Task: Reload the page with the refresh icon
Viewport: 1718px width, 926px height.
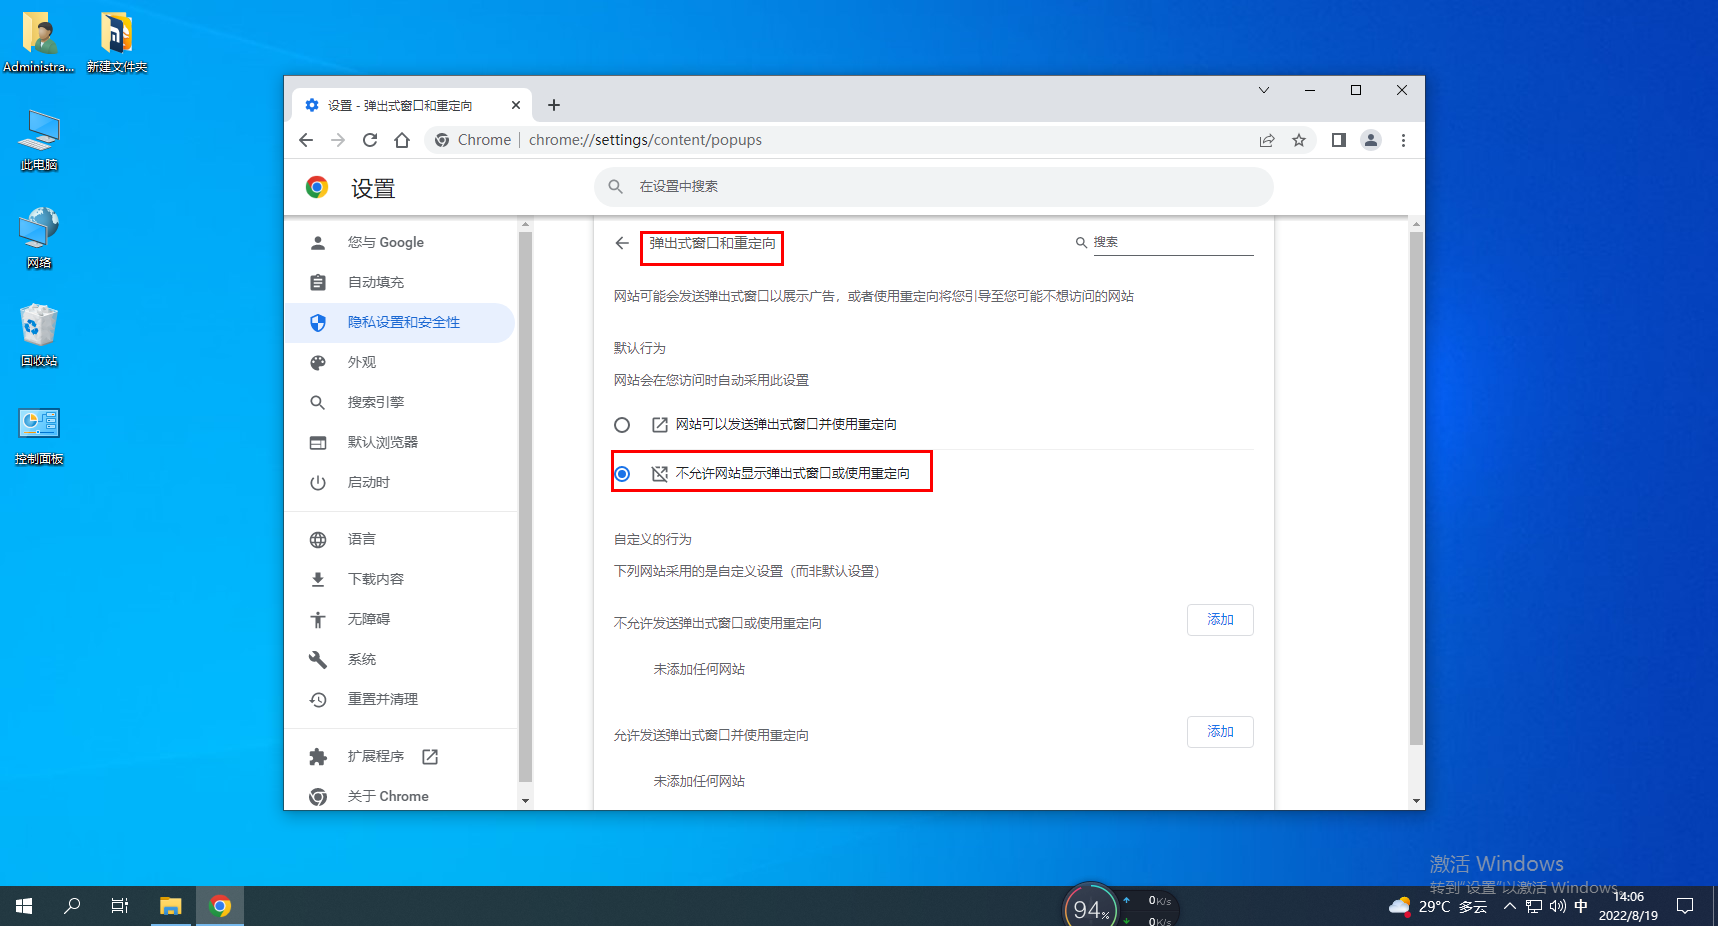Action: (369, 140)
